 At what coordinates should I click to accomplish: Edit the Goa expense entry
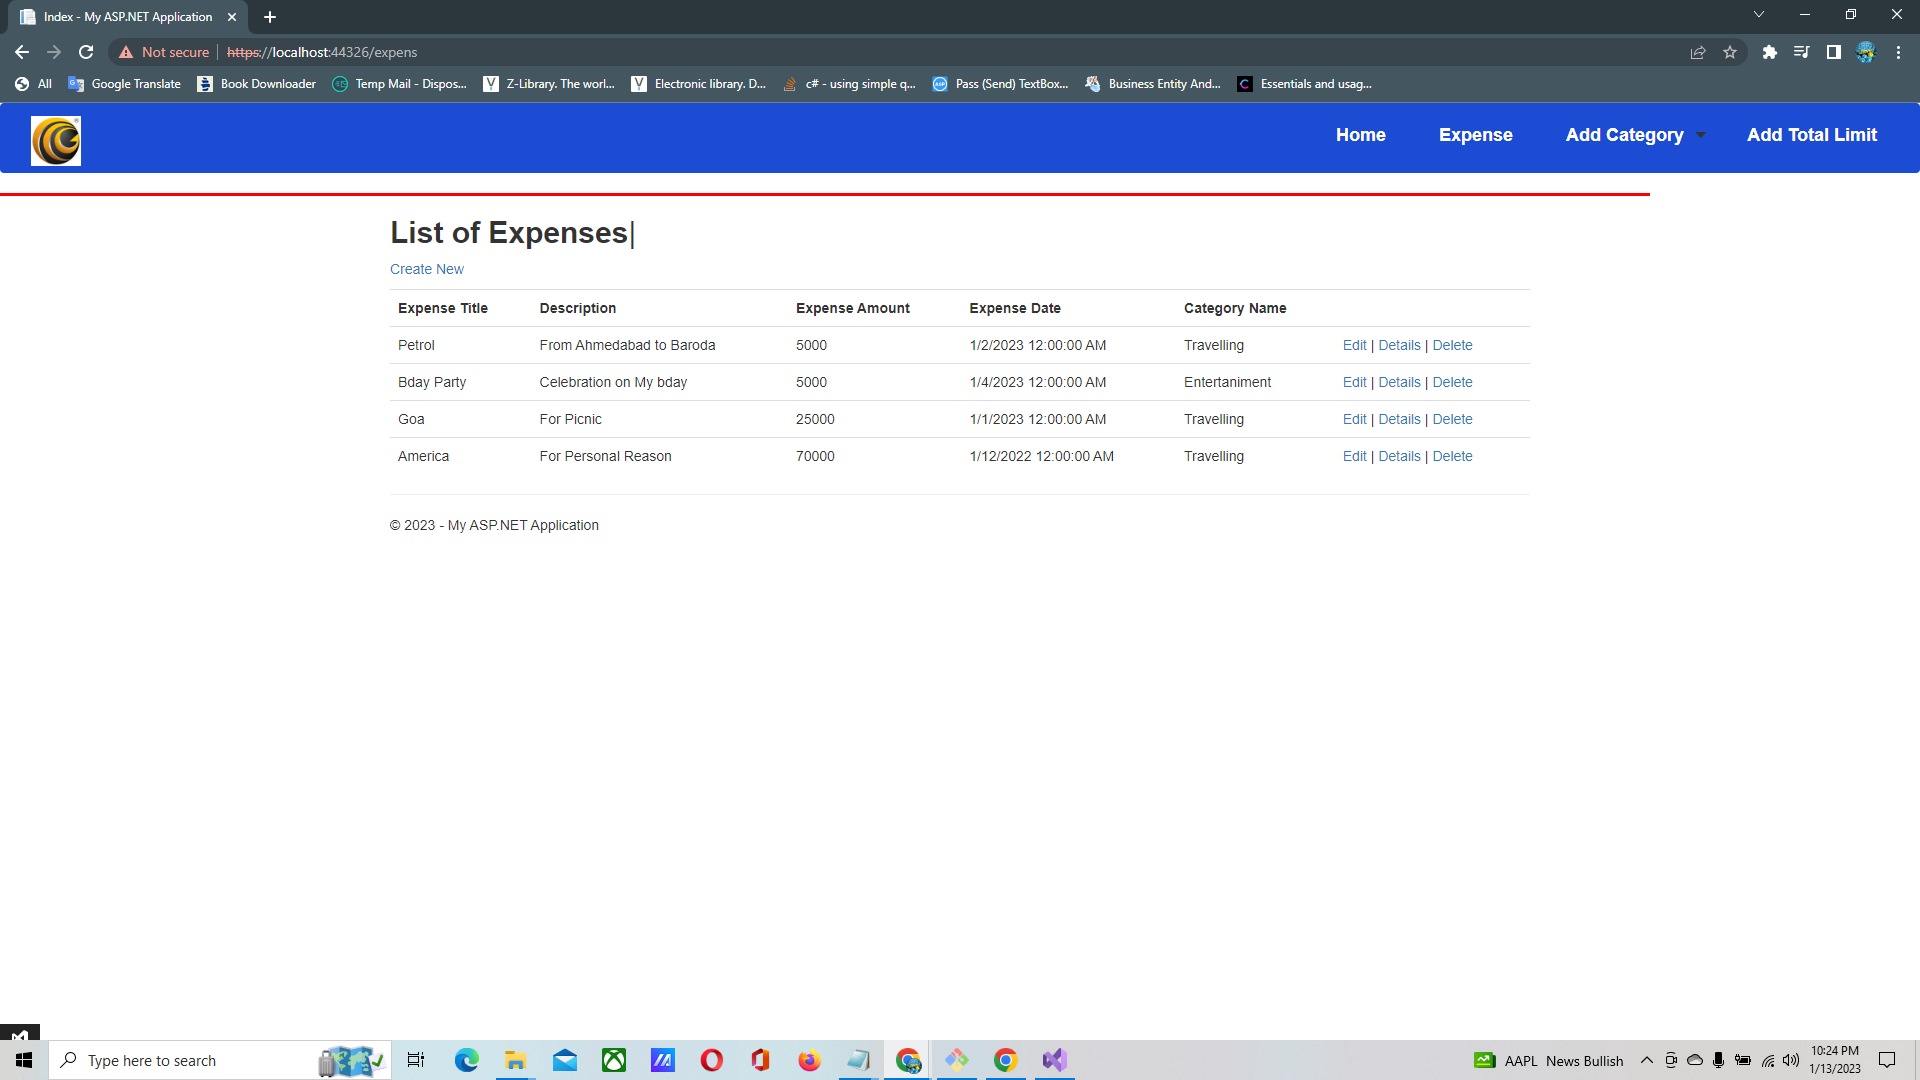1354,419
